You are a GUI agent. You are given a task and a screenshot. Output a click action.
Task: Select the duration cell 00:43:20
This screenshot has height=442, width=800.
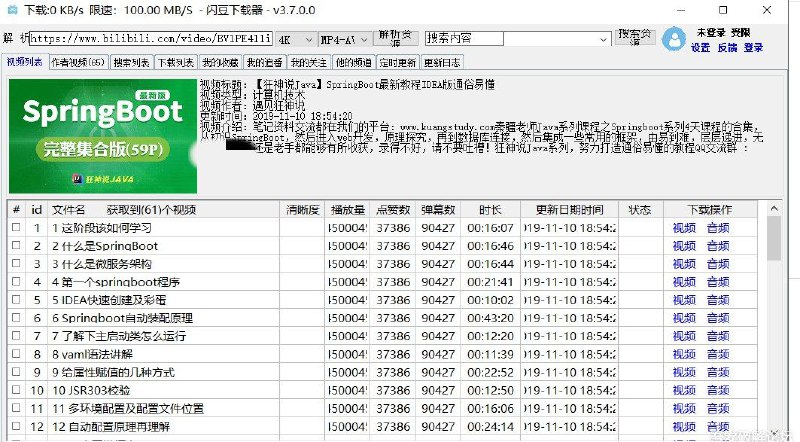(490, 318)
